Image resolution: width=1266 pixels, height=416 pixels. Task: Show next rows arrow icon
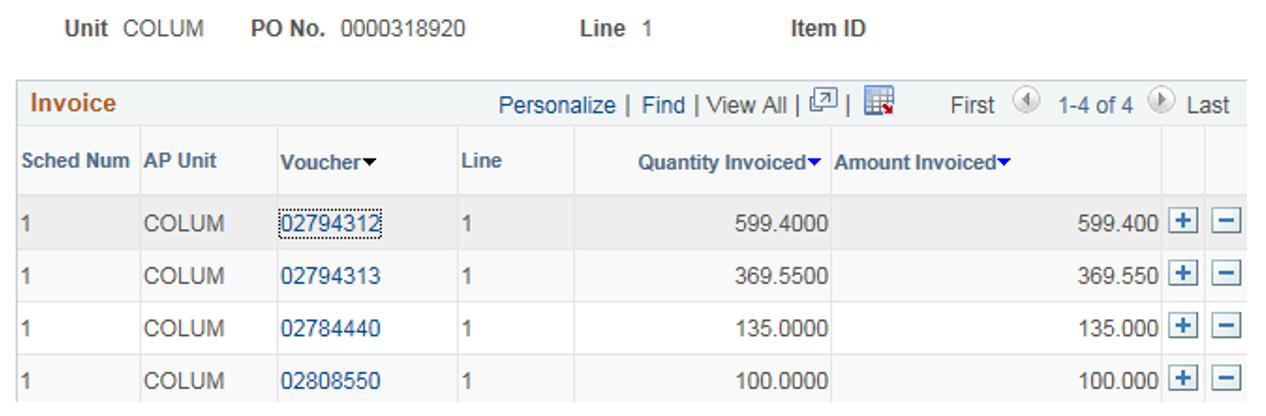pyautogui.click(x=1161, y=101)
